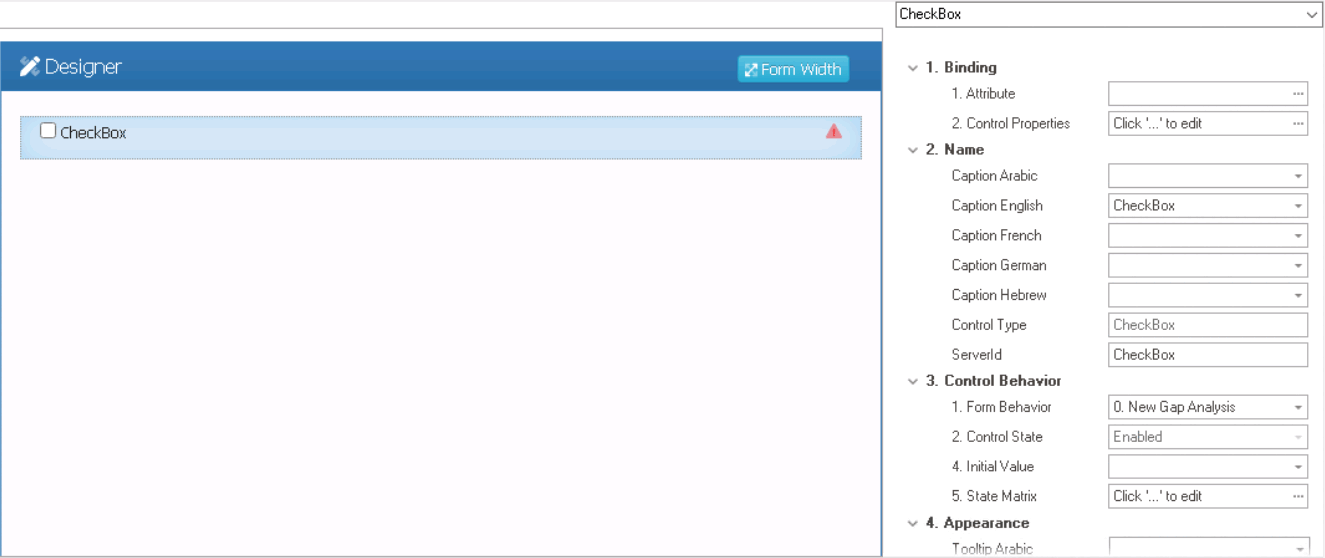Open the Tooltip Arabic dropdown
Screen dimensions: 1325x558
coord(1298,548)
